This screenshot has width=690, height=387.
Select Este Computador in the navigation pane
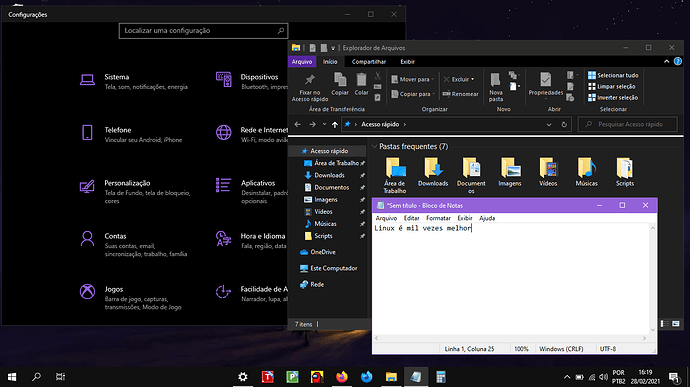328,268
